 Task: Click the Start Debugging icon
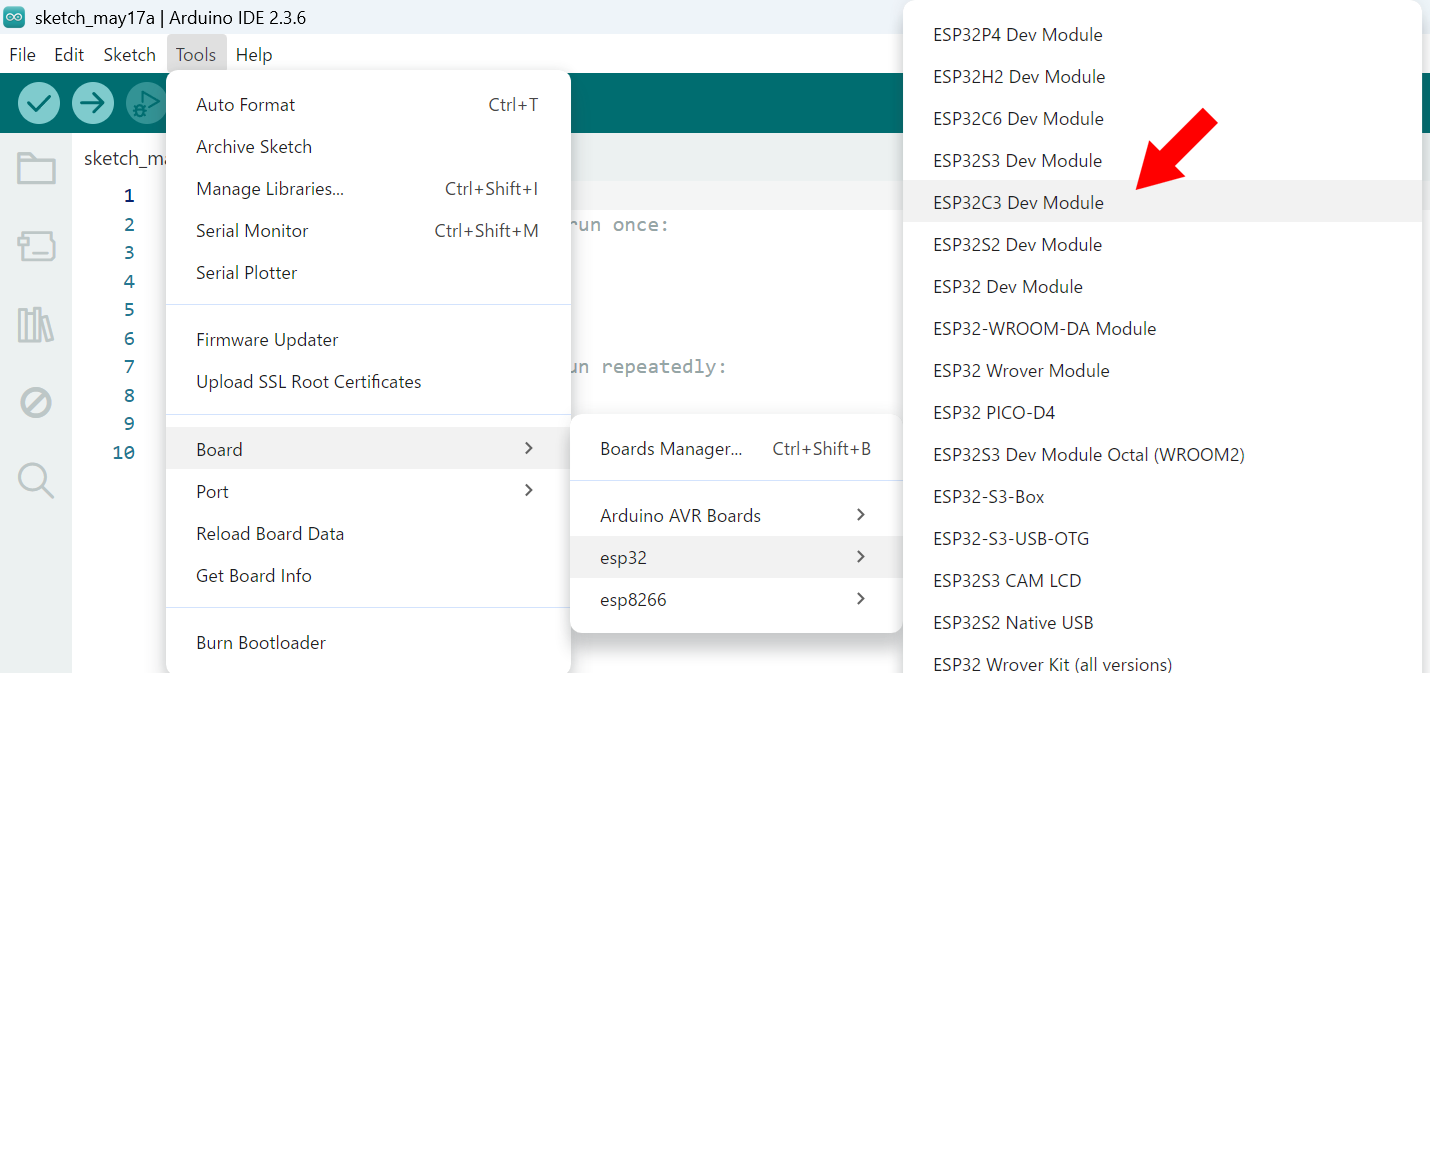pos(146,103)
